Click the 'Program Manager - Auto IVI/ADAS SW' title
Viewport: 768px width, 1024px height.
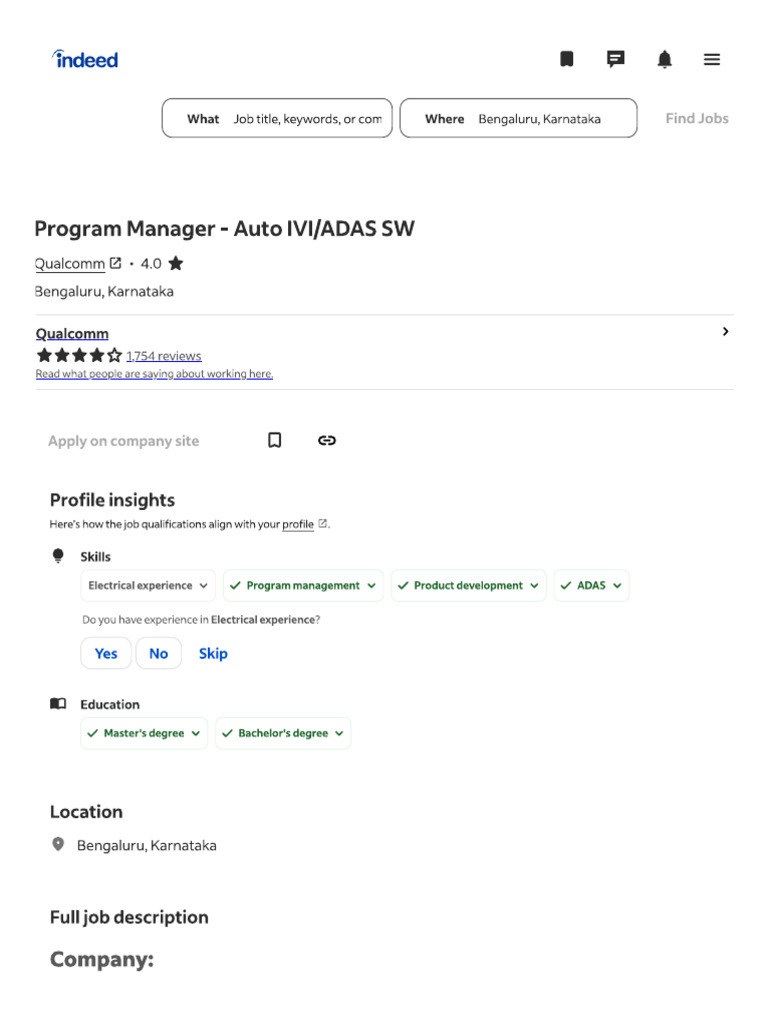[x=225, y=229]
